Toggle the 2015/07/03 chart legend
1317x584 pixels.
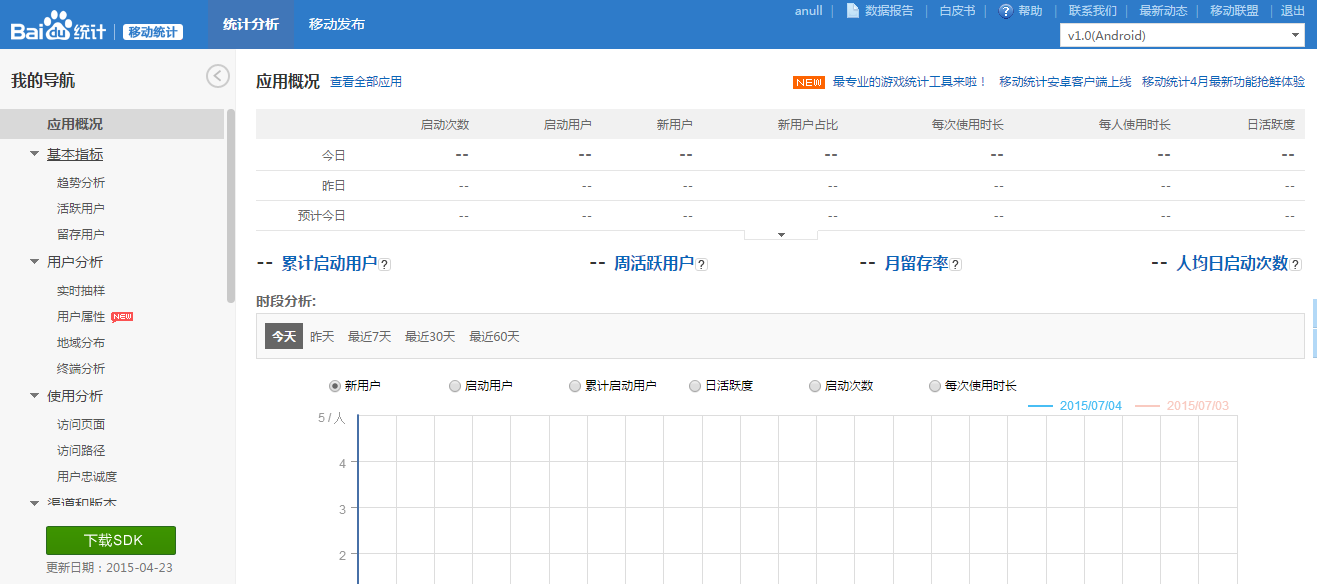coord(1198,406)
